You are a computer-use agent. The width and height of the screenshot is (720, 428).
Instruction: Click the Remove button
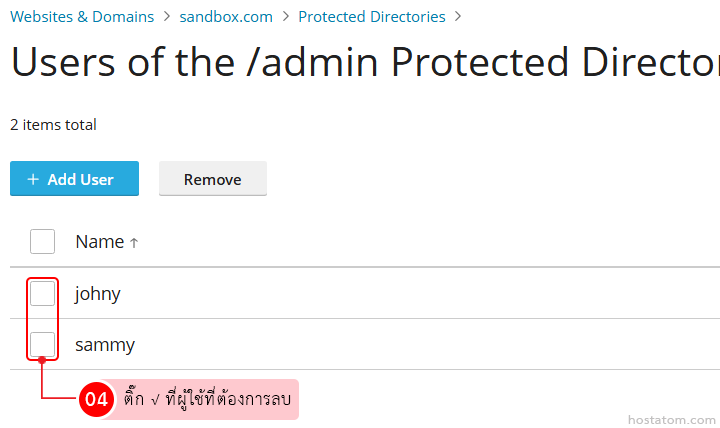212,179
